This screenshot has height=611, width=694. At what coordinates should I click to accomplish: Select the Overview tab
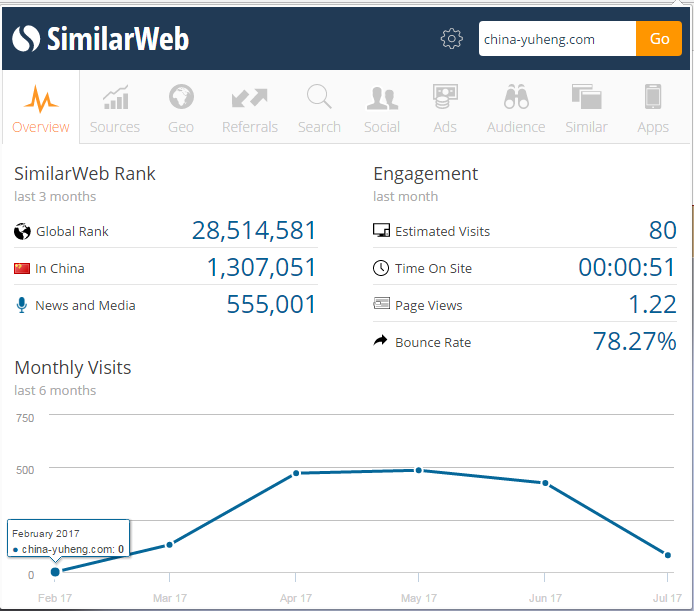click(x=41, y=108)
